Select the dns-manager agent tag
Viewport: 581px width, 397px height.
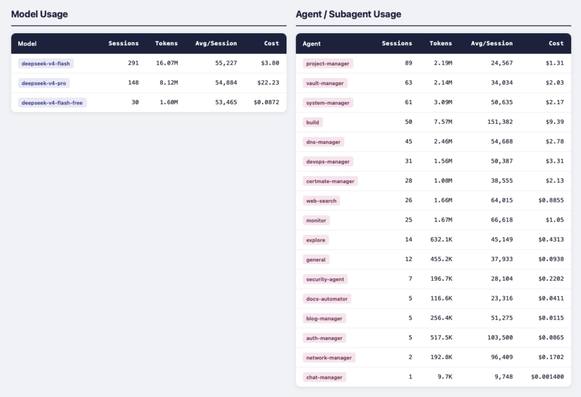(x=323, y=142)
